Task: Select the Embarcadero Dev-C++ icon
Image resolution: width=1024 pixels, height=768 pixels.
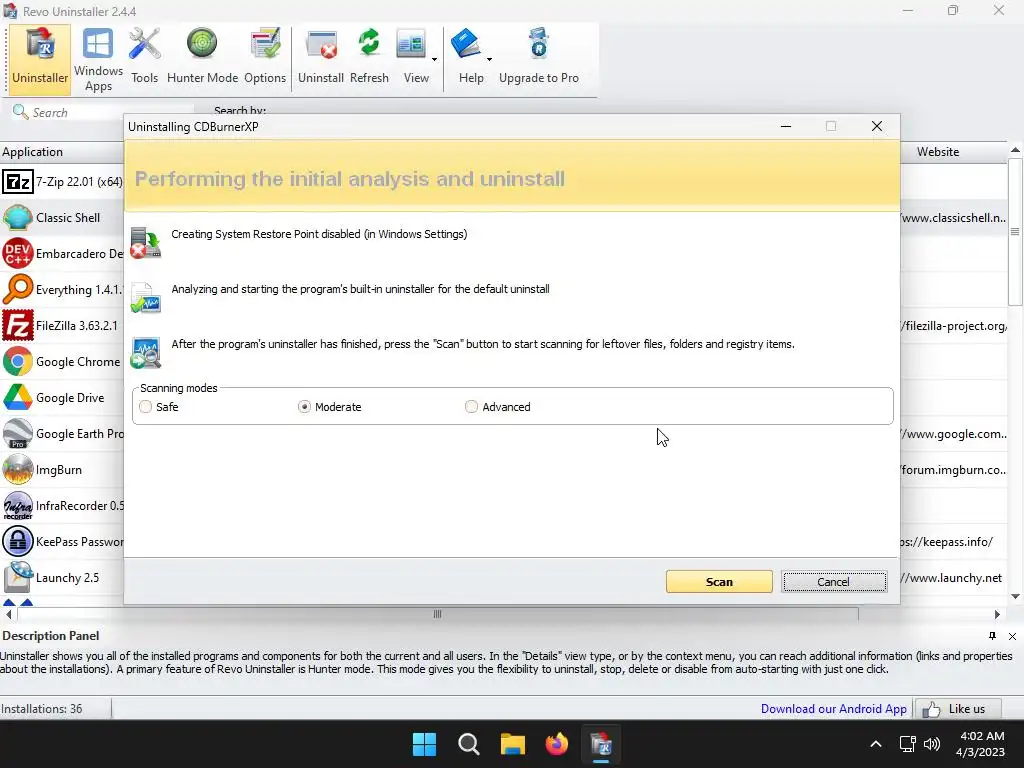Action: coord(18,253)
